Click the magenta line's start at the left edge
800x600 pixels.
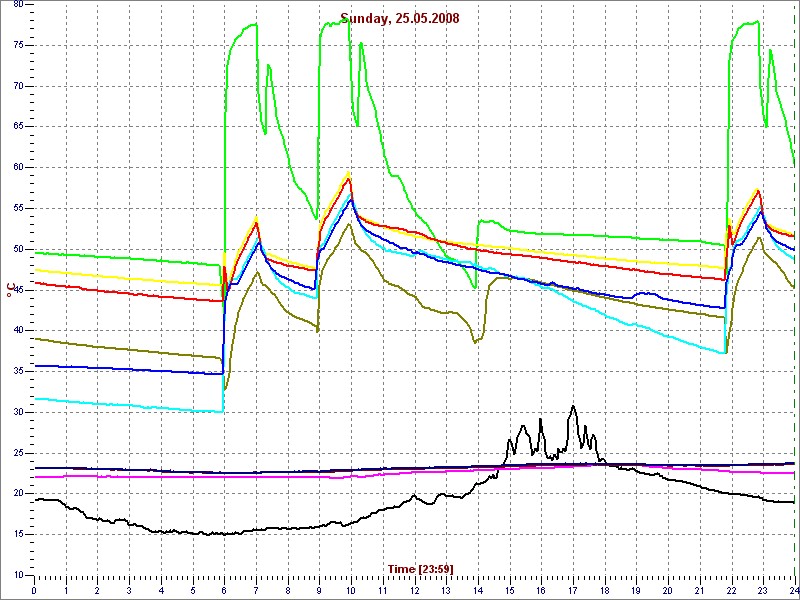click(36, 477)
